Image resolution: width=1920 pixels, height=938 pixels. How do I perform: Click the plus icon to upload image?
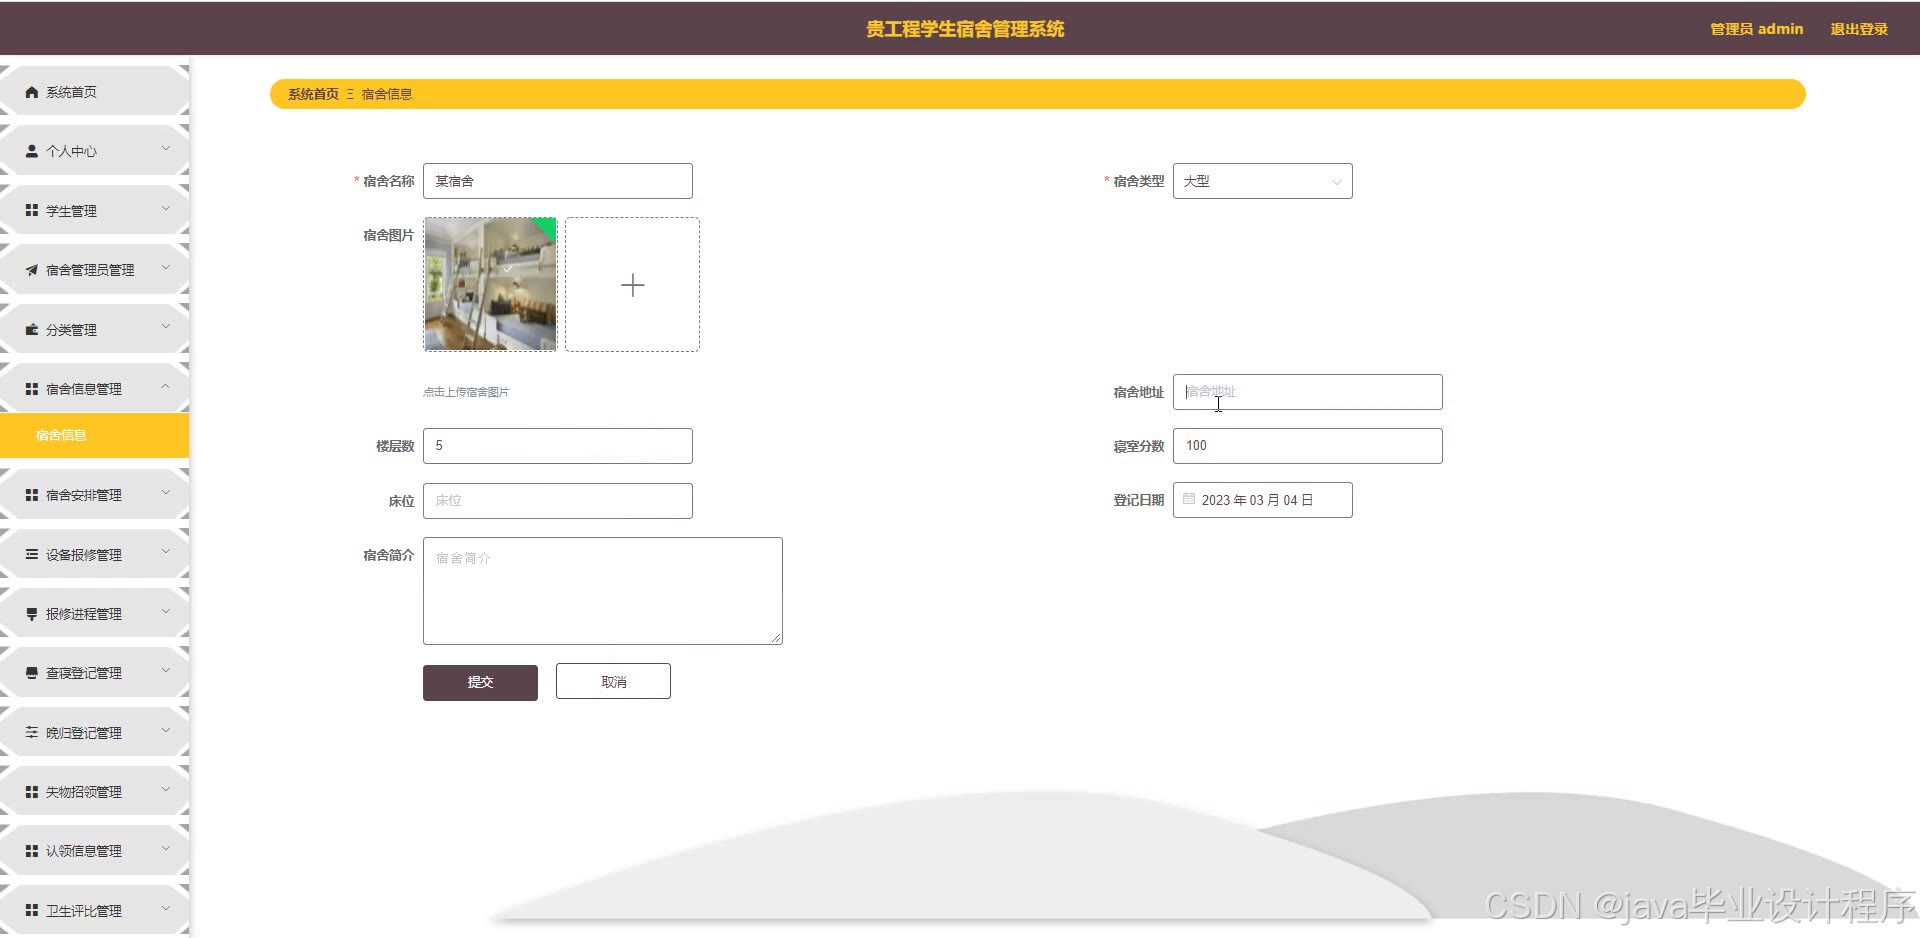coord(633,285)
